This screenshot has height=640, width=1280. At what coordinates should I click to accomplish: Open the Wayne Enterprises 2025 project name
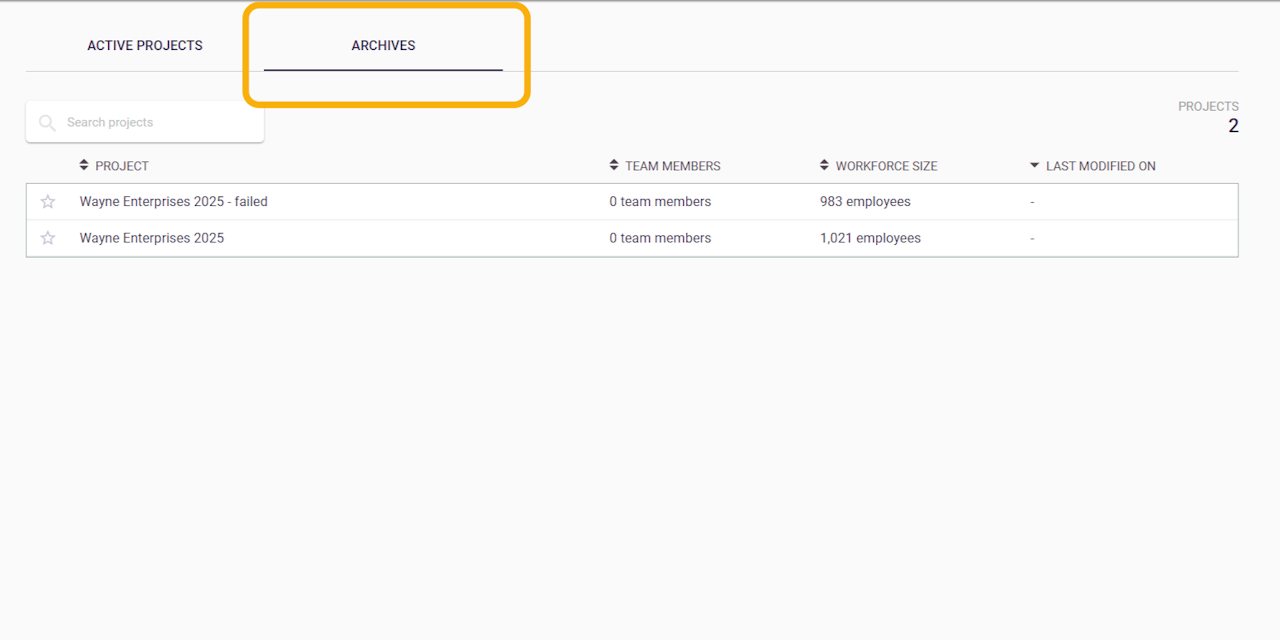(x=152, y=238)
